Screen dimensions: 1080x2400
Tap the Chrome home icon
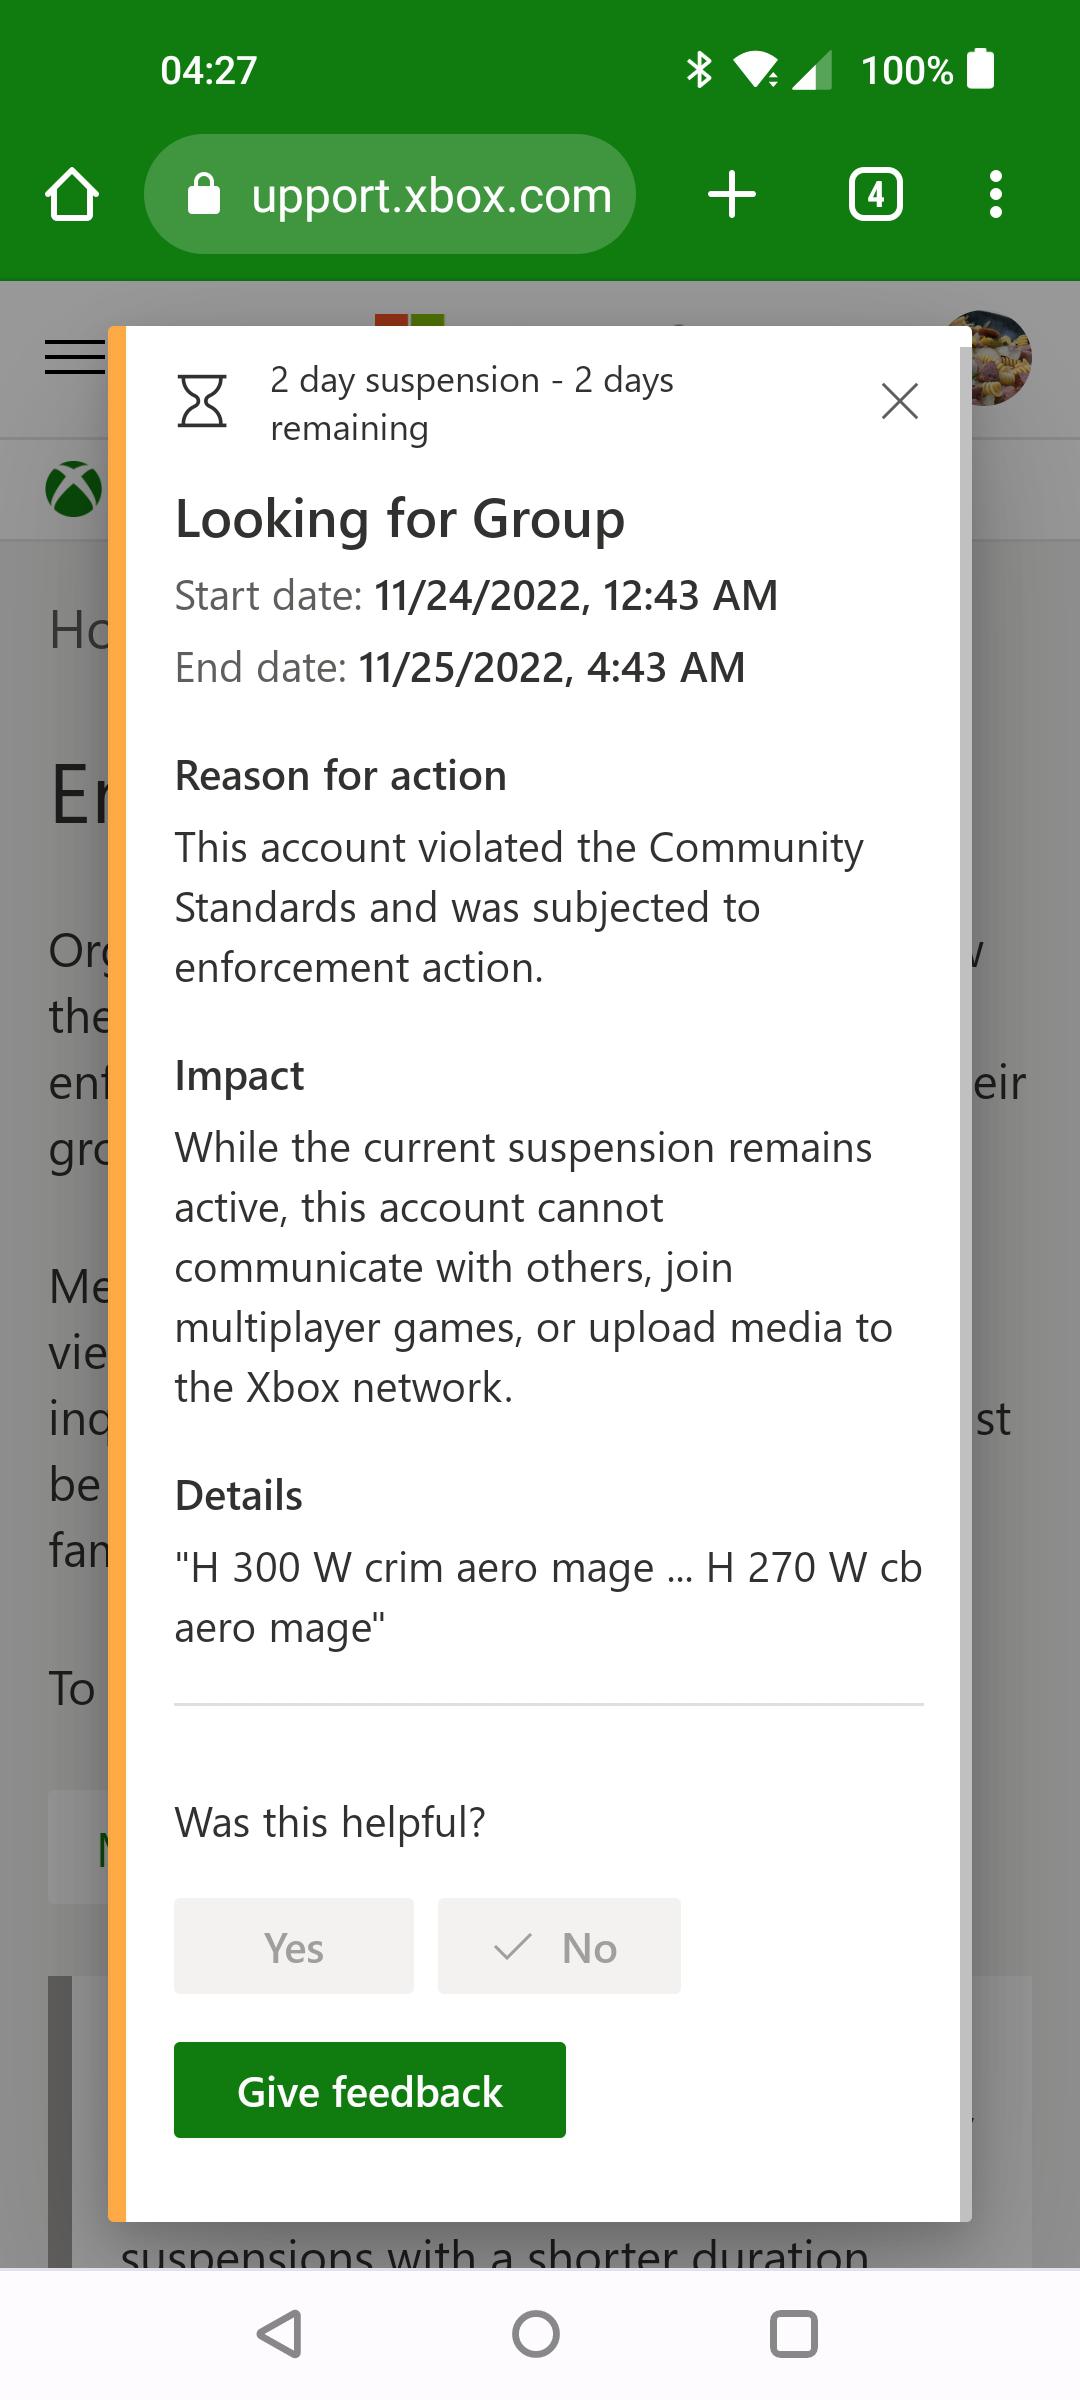tap(71, 194)
